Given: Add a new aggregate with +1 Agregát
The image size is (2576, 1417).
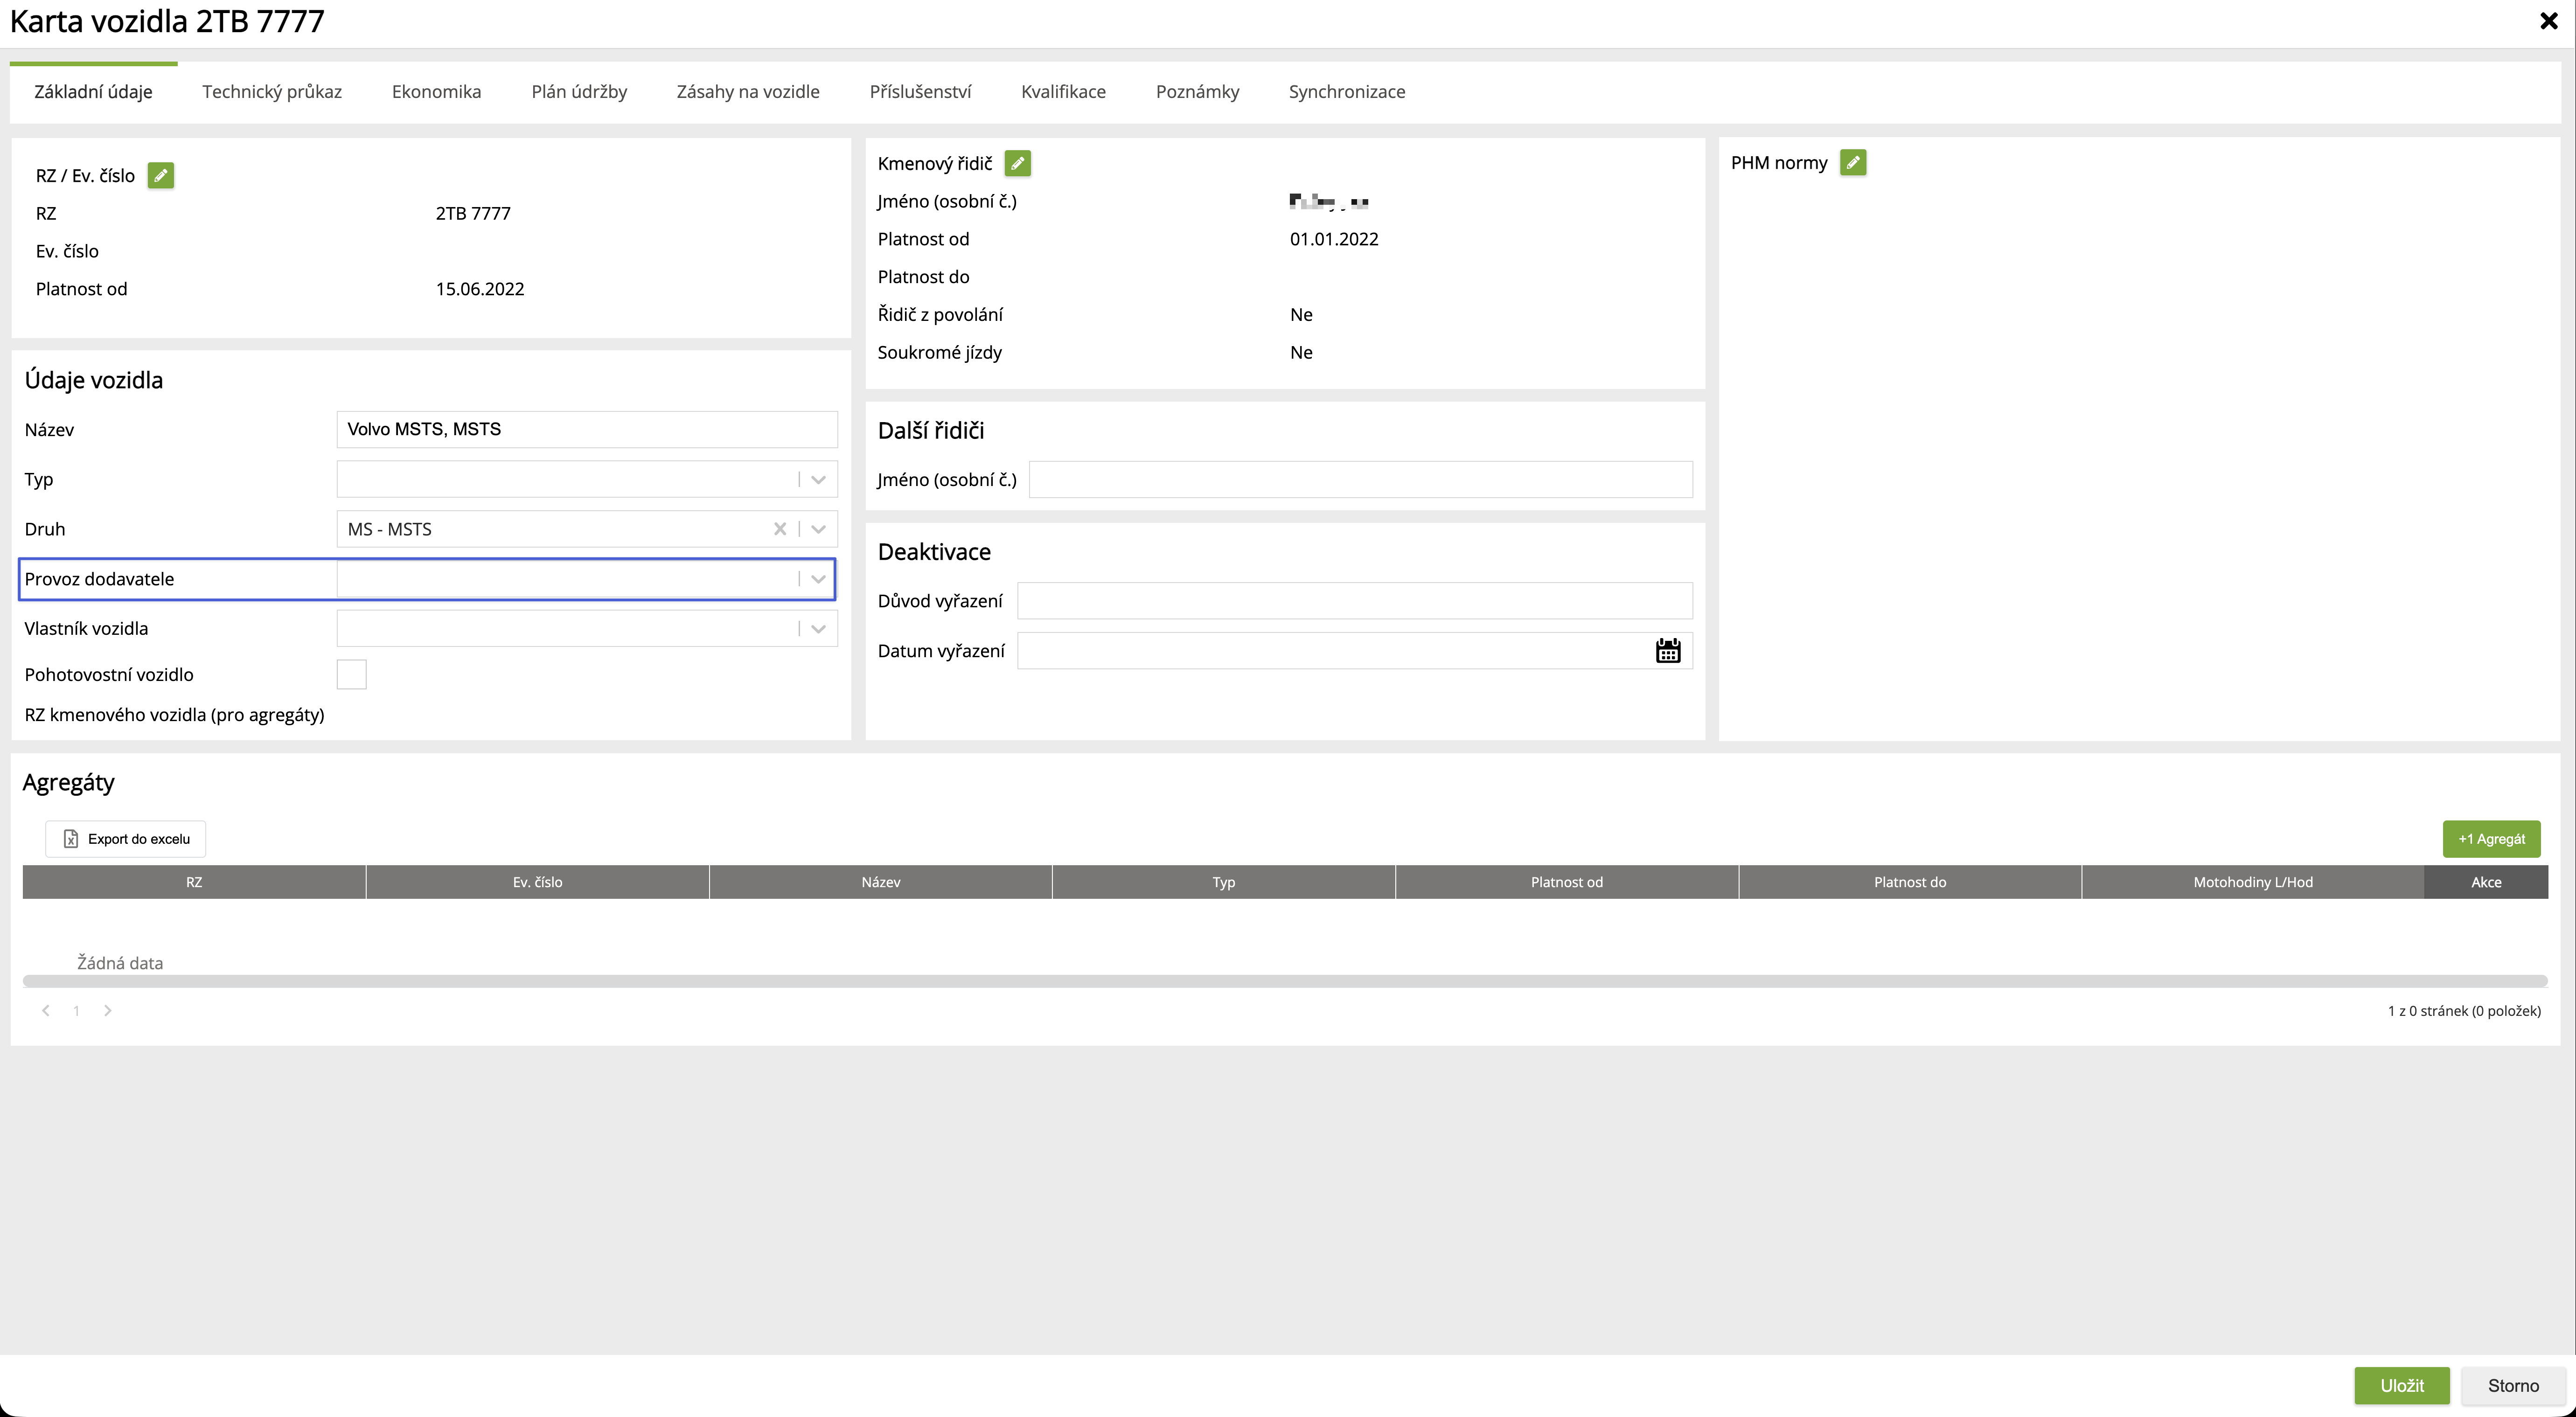Looking at the screenshot, I should tap(2490, 839).
